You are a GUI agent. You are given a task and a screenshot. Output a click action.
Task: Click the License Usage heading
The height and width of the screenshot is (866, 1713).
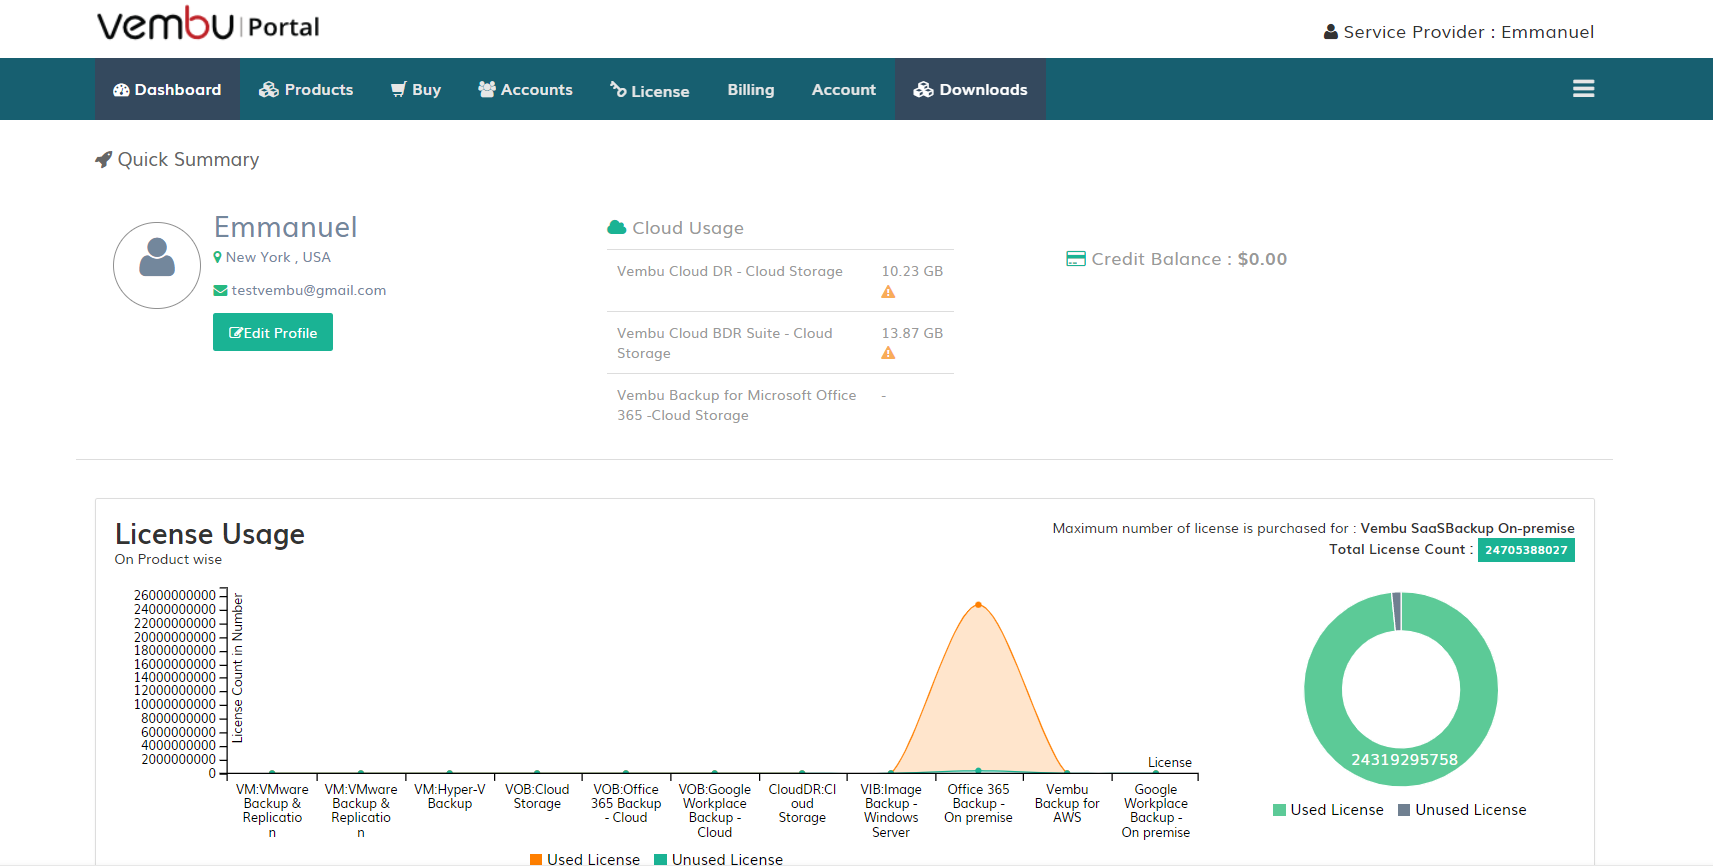(x=210, y=534)
